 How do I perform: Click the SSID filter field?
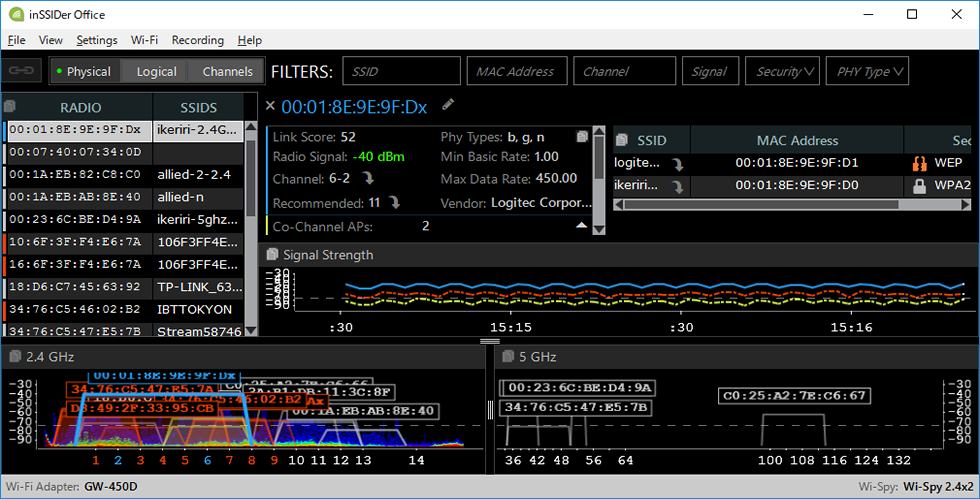pos(401,71)
